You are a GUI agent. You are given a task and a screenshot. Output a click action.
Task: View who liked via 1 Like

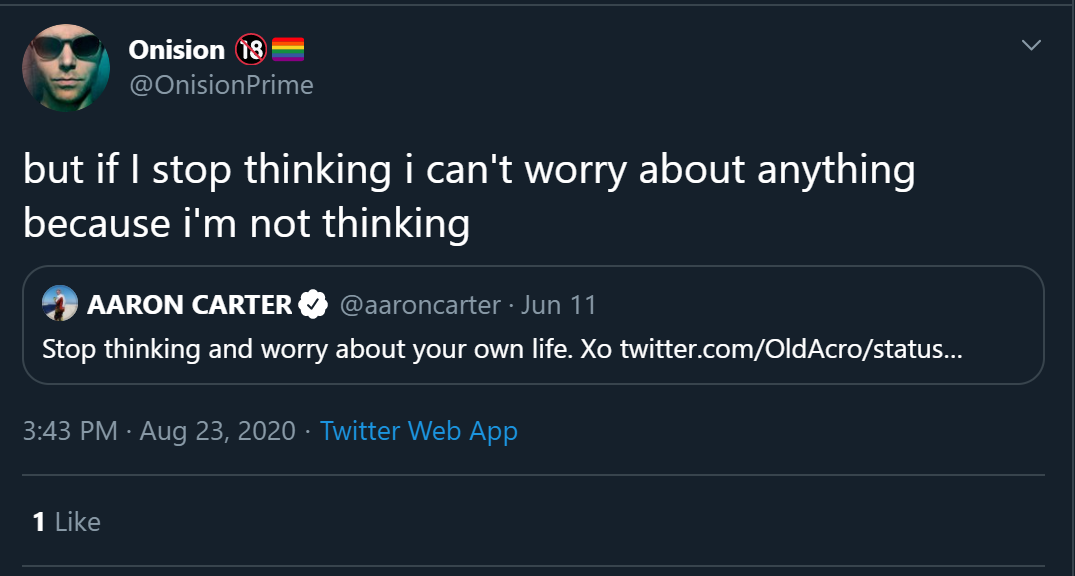coord(67,523)
